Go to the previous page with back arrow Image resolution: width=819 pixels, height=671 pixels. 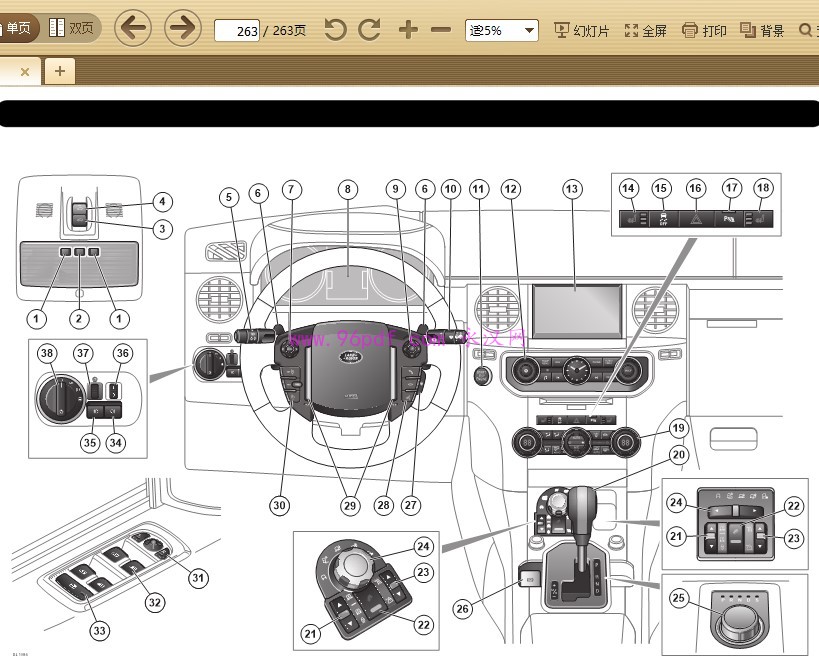[x=133, y=29]
